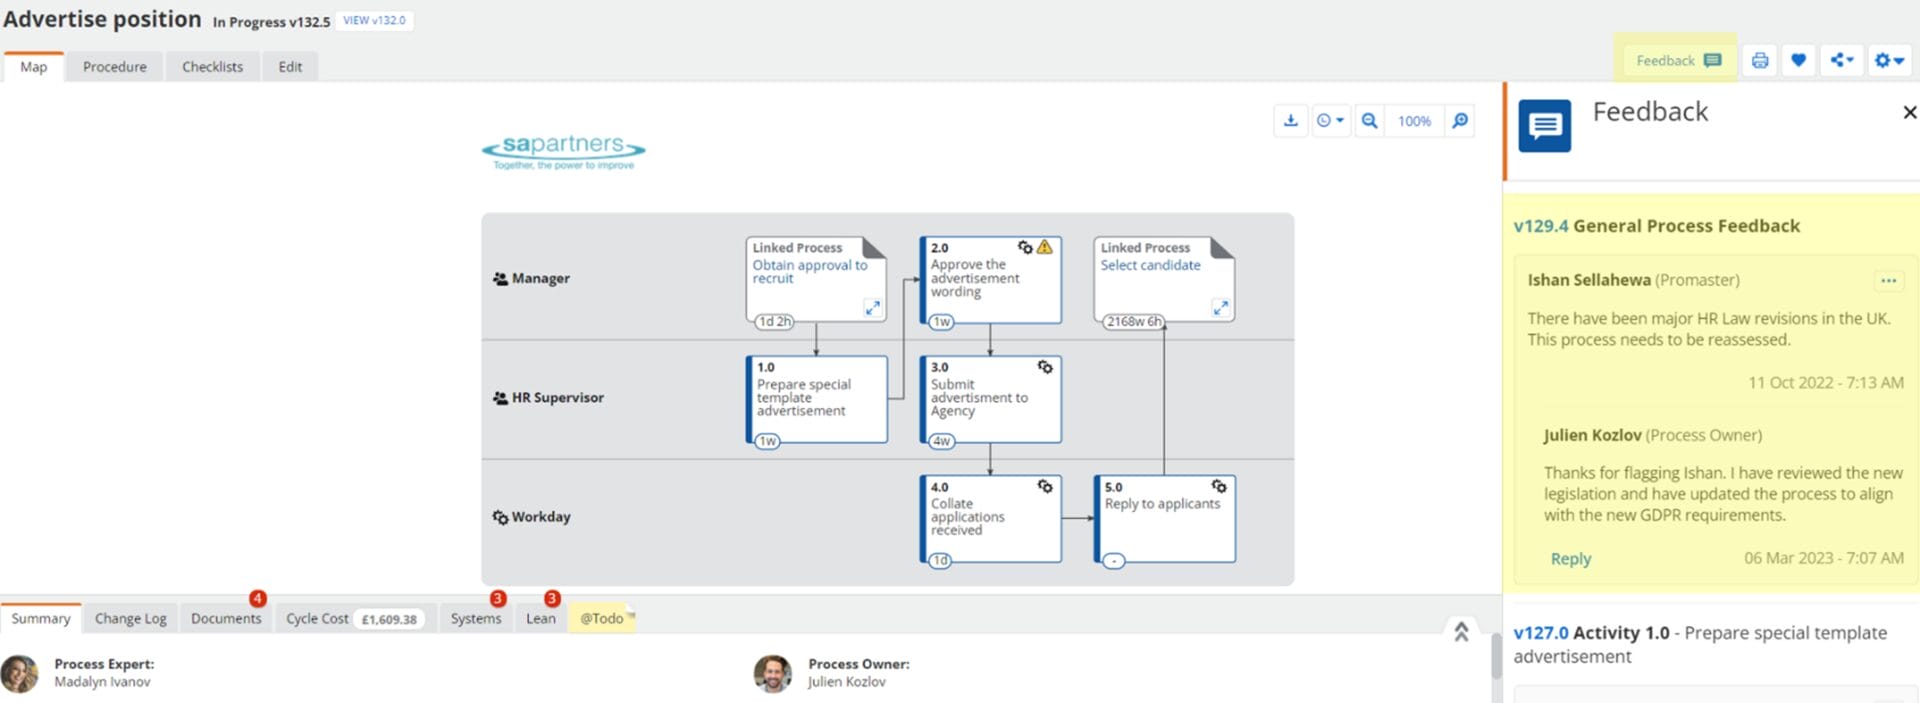Viewport: 1920px width, 703px height.
Task: Open the three-dots menu on Ishan's comment
Action: point(1888,281)
